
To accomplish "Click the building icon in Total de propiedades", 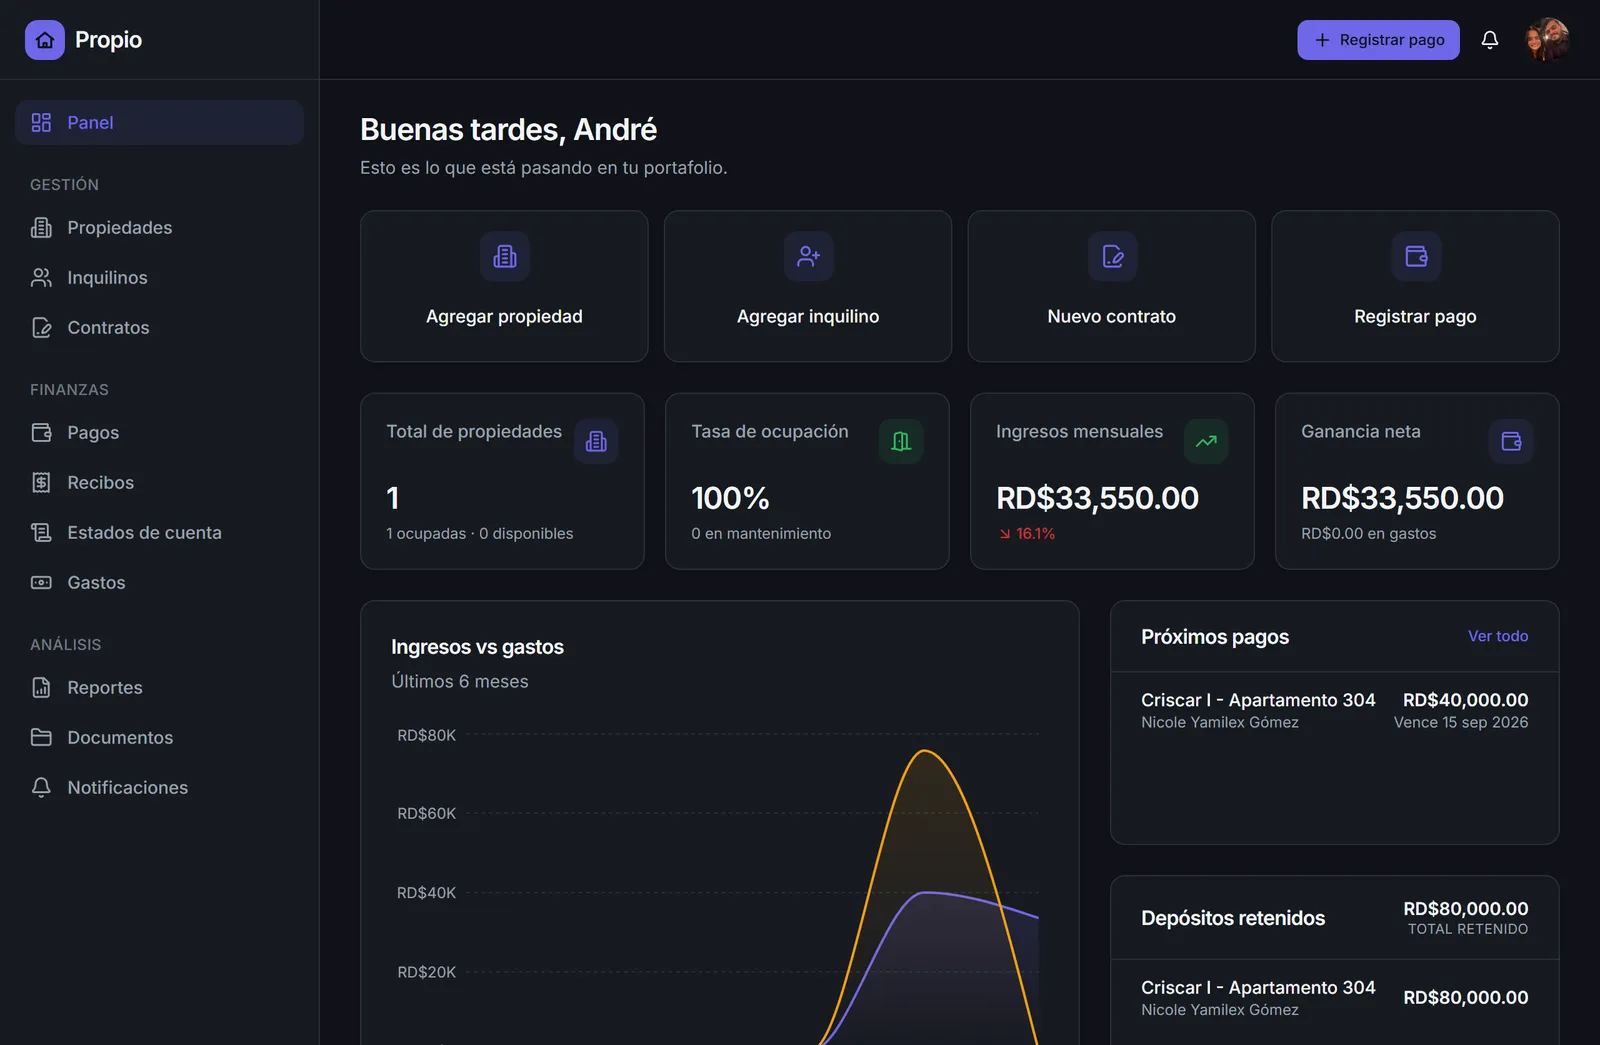I will pos(596,441).
